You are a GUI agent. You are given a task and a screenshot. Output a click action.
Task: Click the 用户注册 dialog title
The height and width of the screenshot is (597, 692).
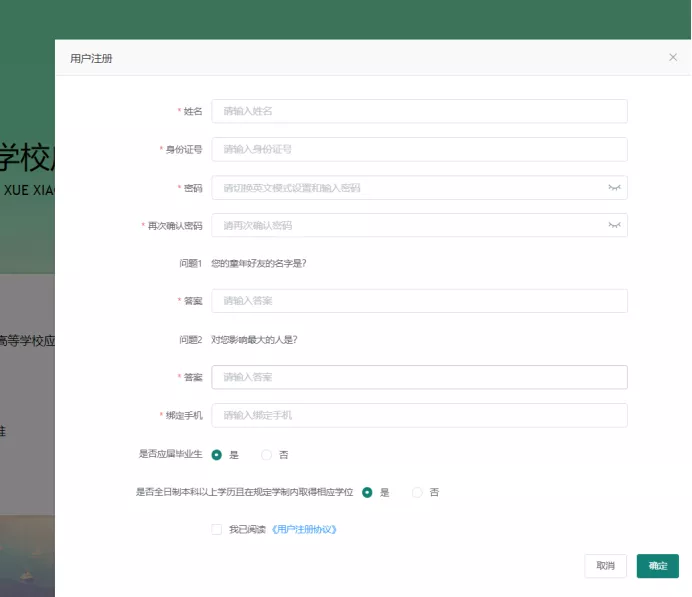(x=91, y=59)
